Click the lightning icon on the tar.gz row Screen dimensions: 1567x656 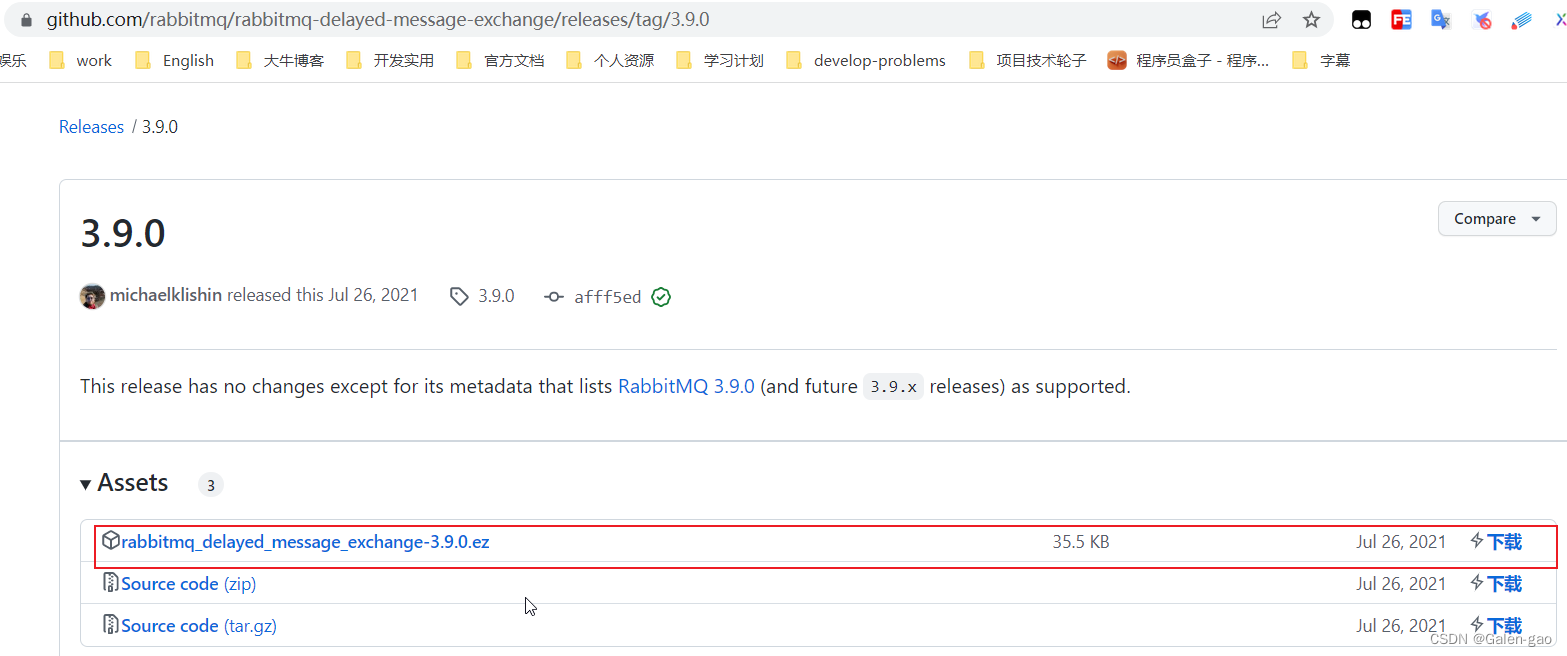click(1477, 625)
